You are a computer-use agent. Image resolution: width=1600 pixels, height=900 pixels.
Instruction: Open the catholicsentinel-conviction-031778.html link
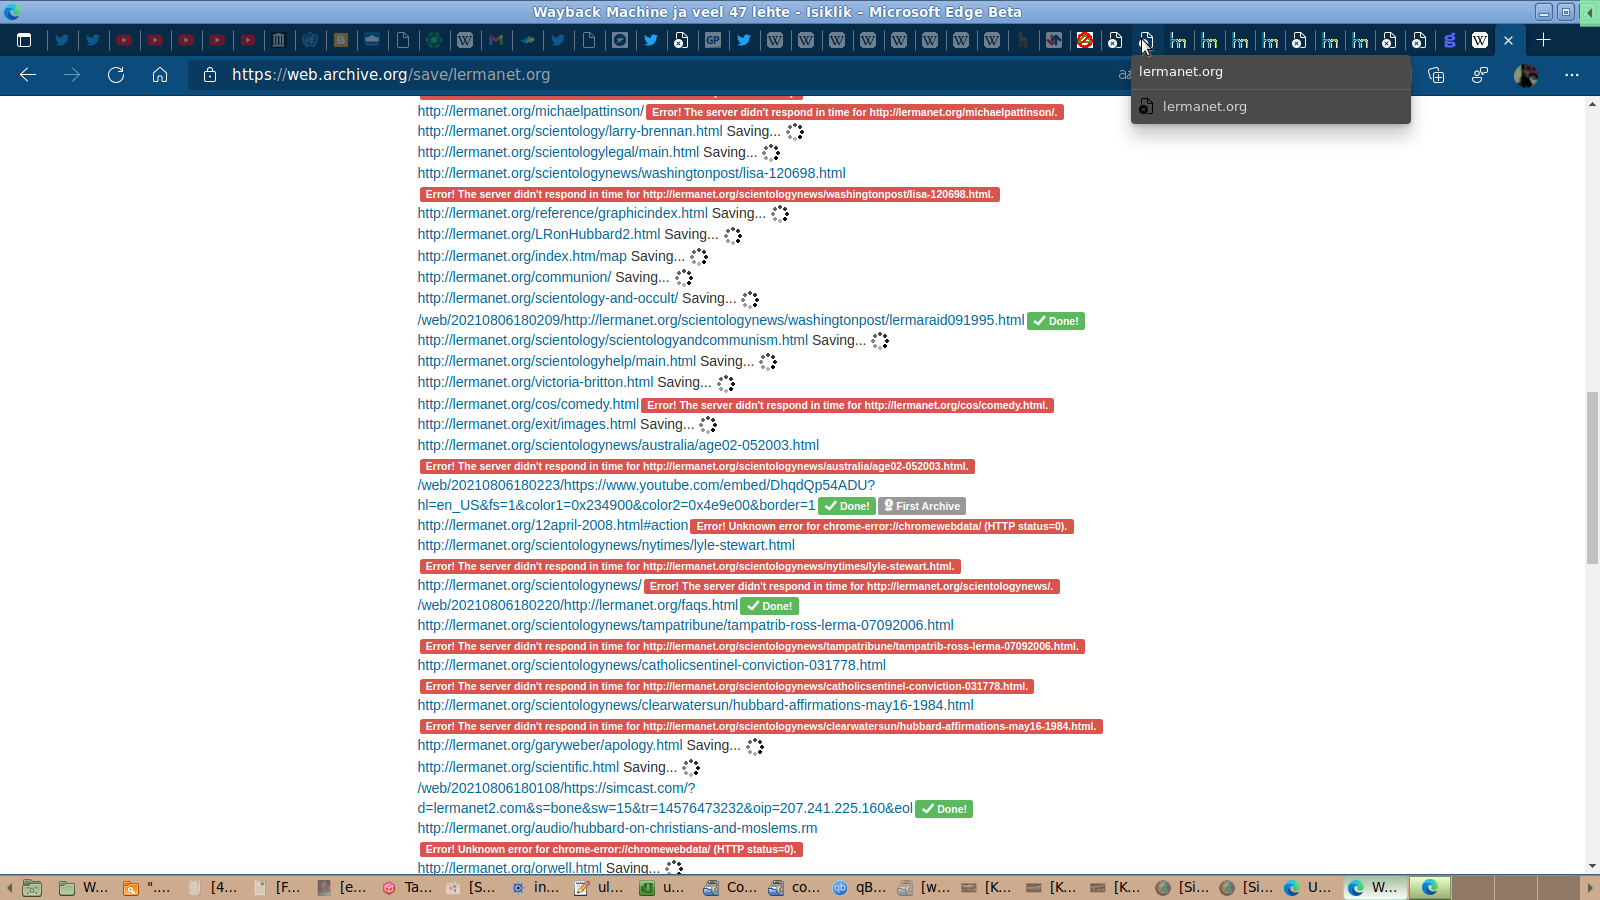click(652, 665)
